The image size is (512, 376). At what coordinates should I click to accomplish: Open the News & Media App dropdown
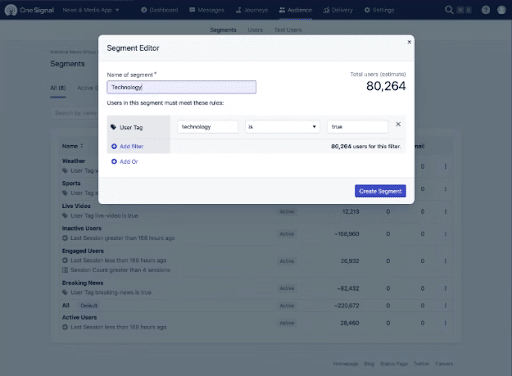point(91,10)
